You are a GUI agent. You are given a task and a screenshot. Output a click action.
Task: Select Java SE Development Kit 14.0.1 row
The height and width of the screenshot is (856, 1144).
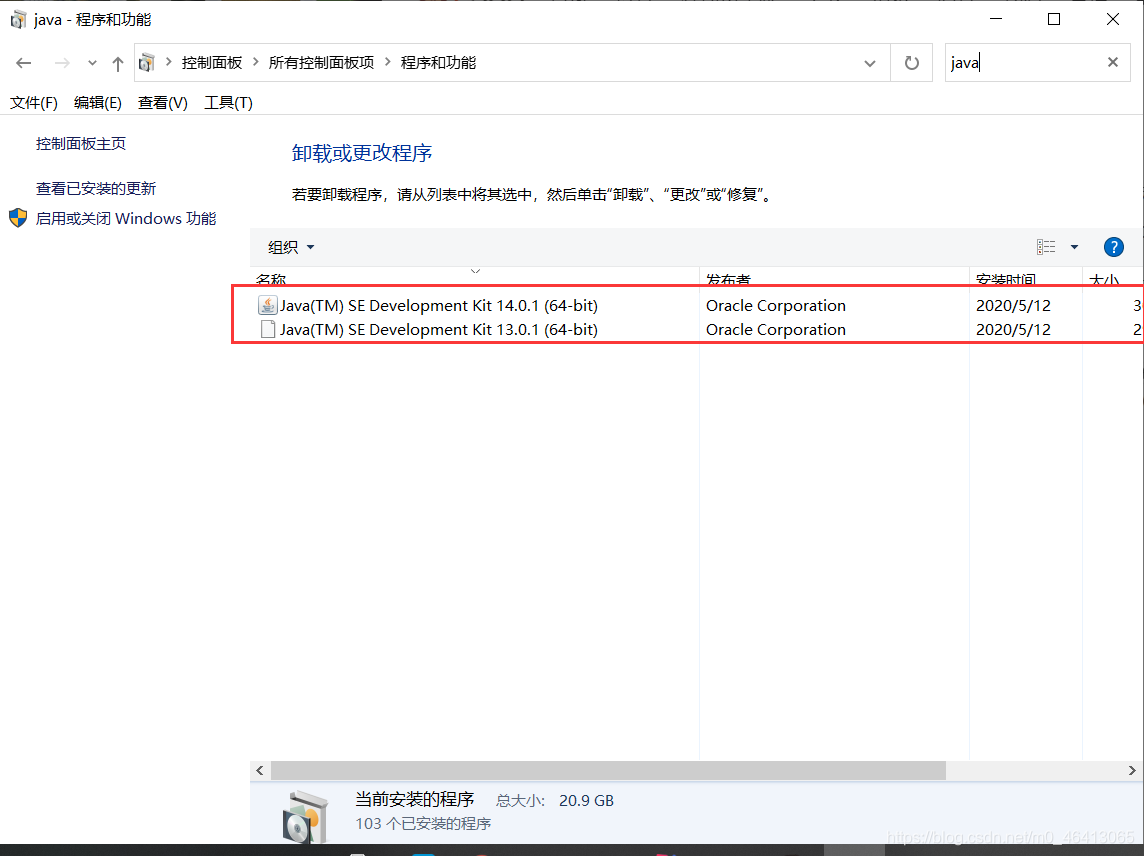698,306
